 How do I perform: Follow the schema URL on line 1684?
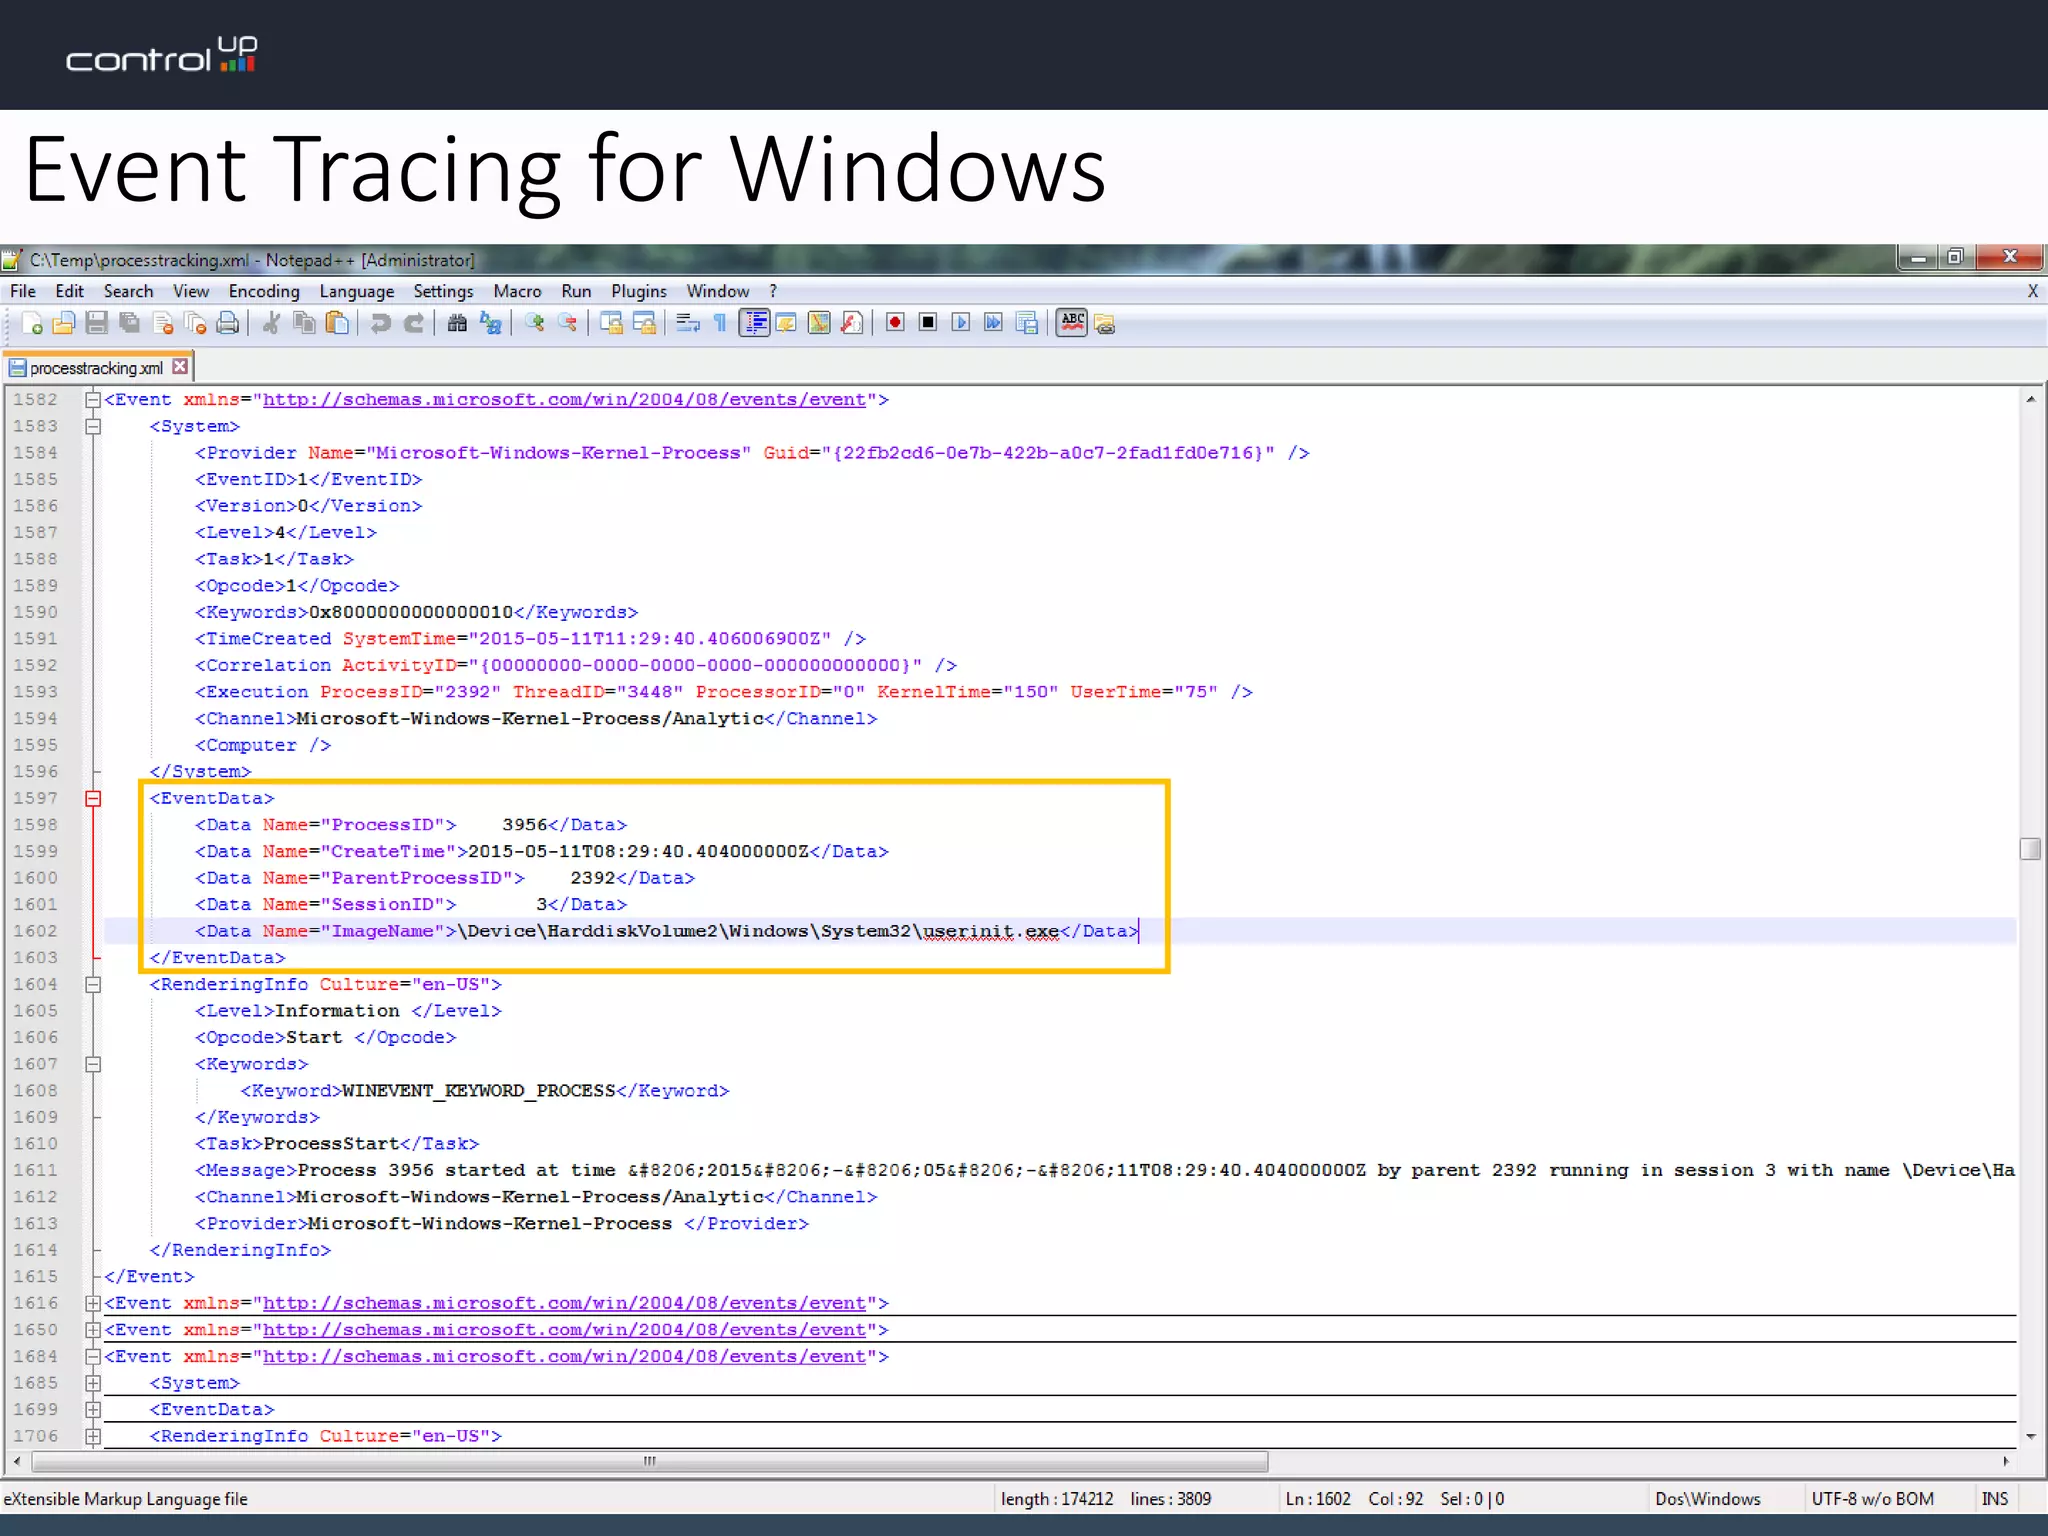click(x=564, y=1357)
